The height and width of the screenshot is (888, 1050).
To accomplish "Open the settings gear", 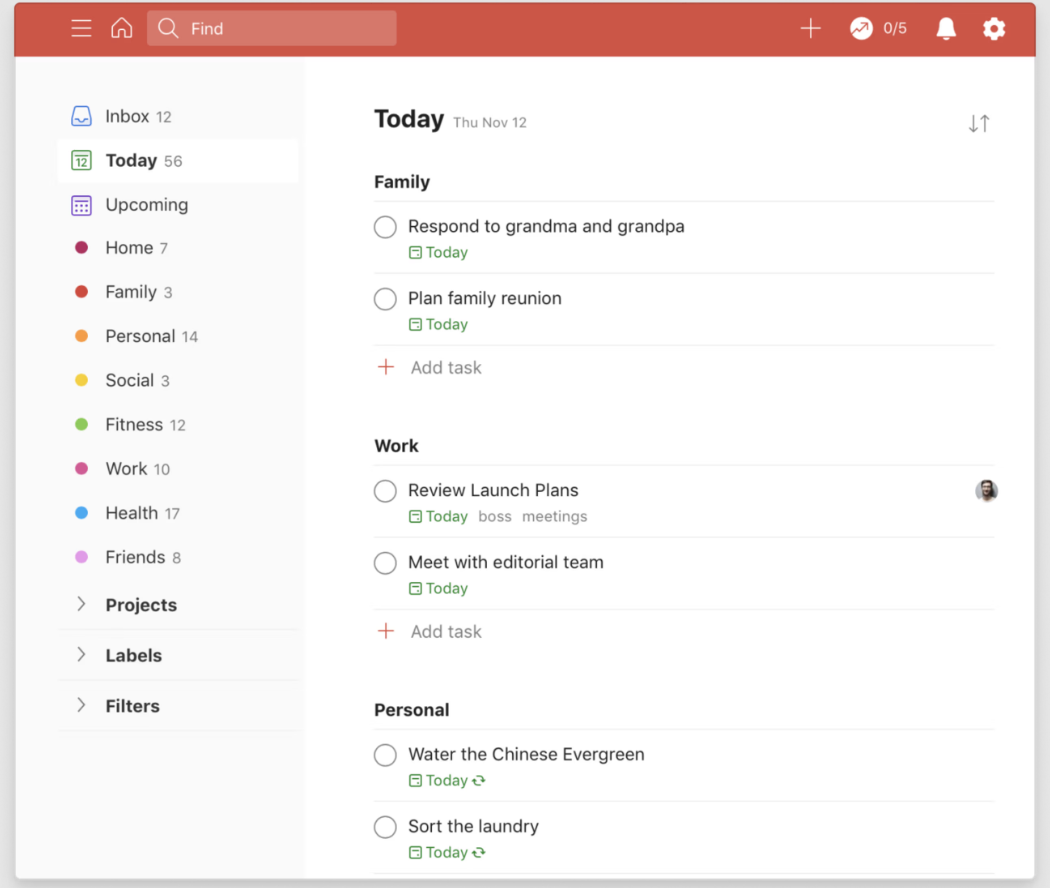I will tap(994, 28).
